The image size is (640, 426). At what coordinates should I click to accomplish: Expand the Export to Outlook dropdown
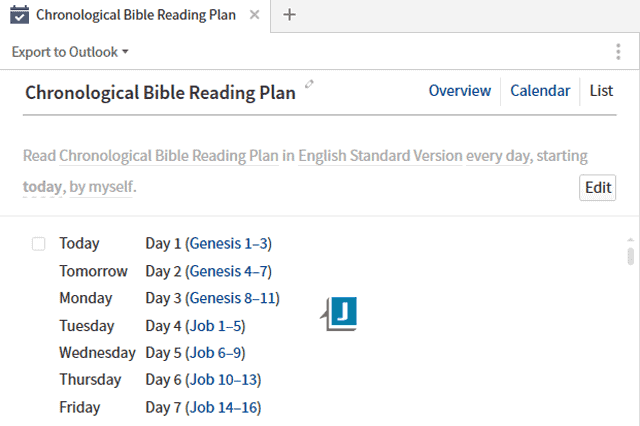(70, 52)
